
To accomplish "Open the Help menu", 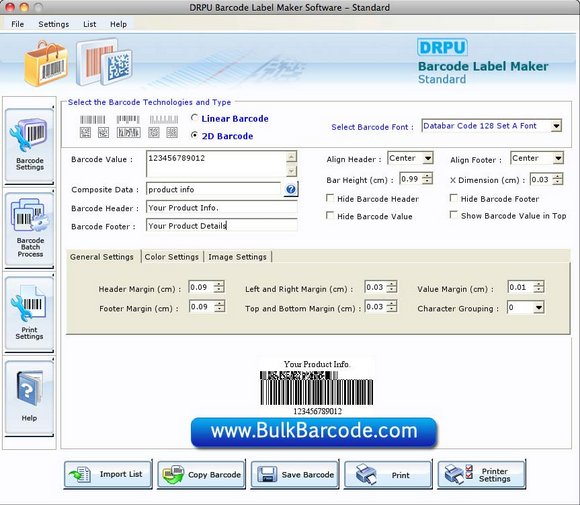I will point(118,24).
